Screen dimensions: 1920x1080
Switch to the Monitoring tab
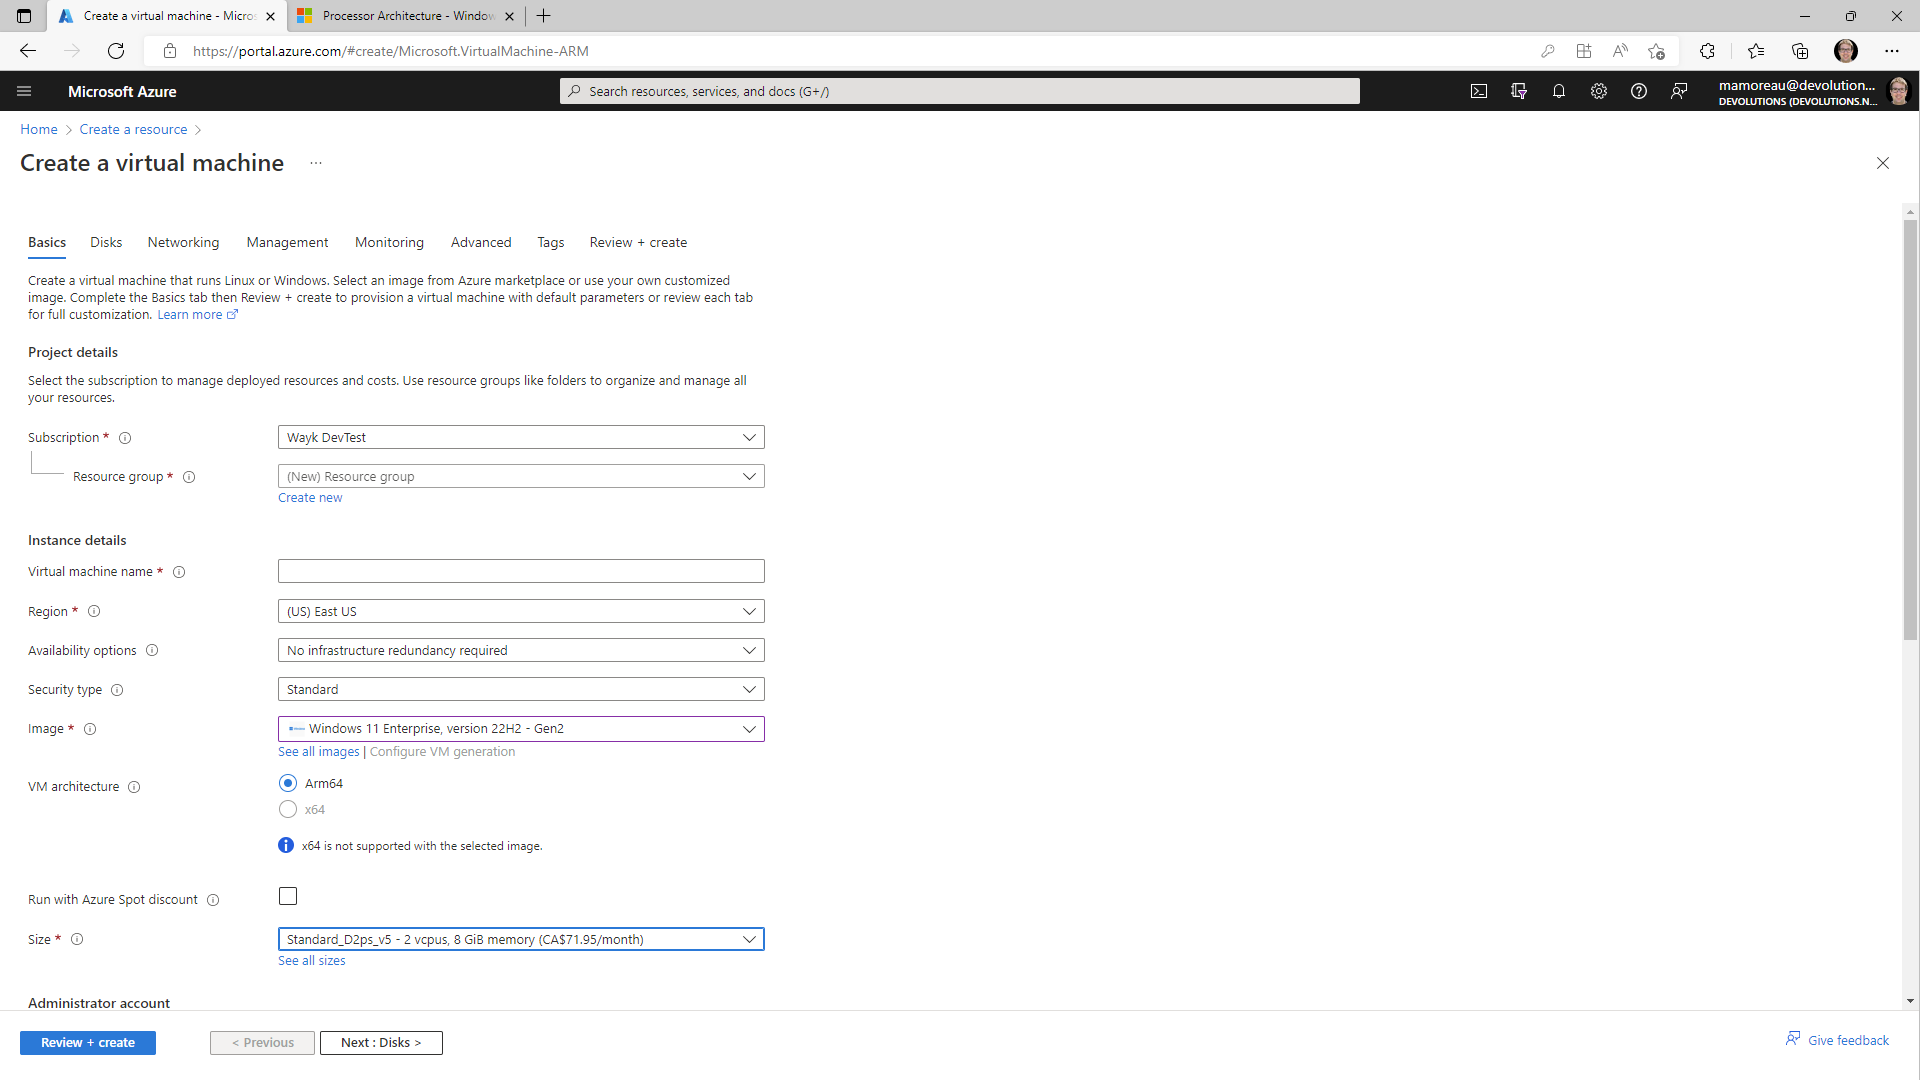tap(389, 243)
